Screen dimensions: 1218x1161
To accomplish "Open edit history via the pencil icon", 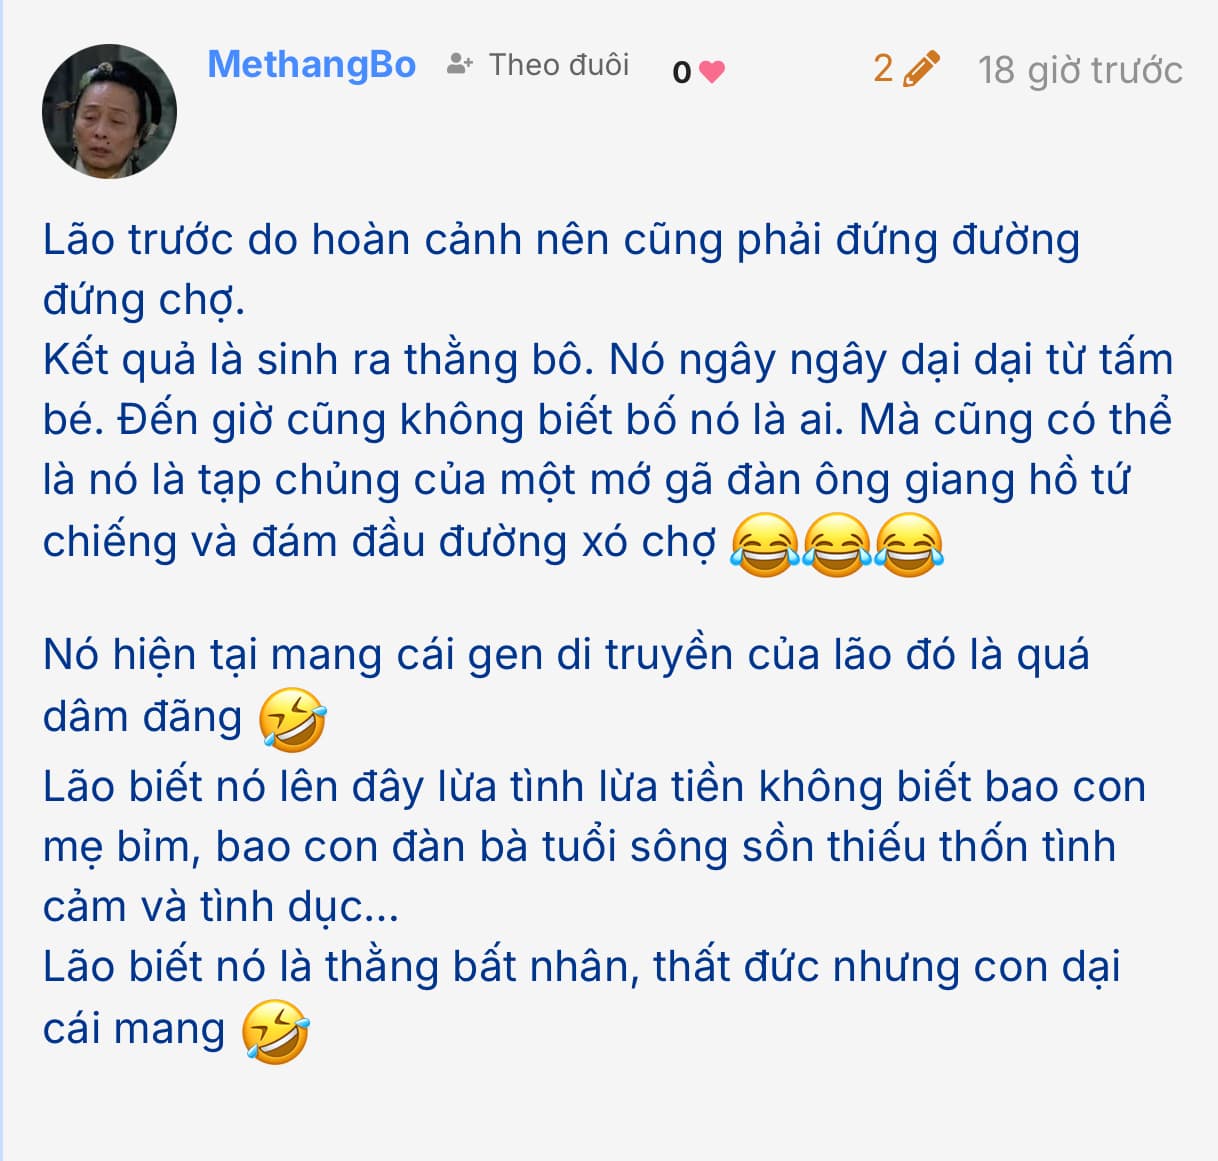I will 921,69.
